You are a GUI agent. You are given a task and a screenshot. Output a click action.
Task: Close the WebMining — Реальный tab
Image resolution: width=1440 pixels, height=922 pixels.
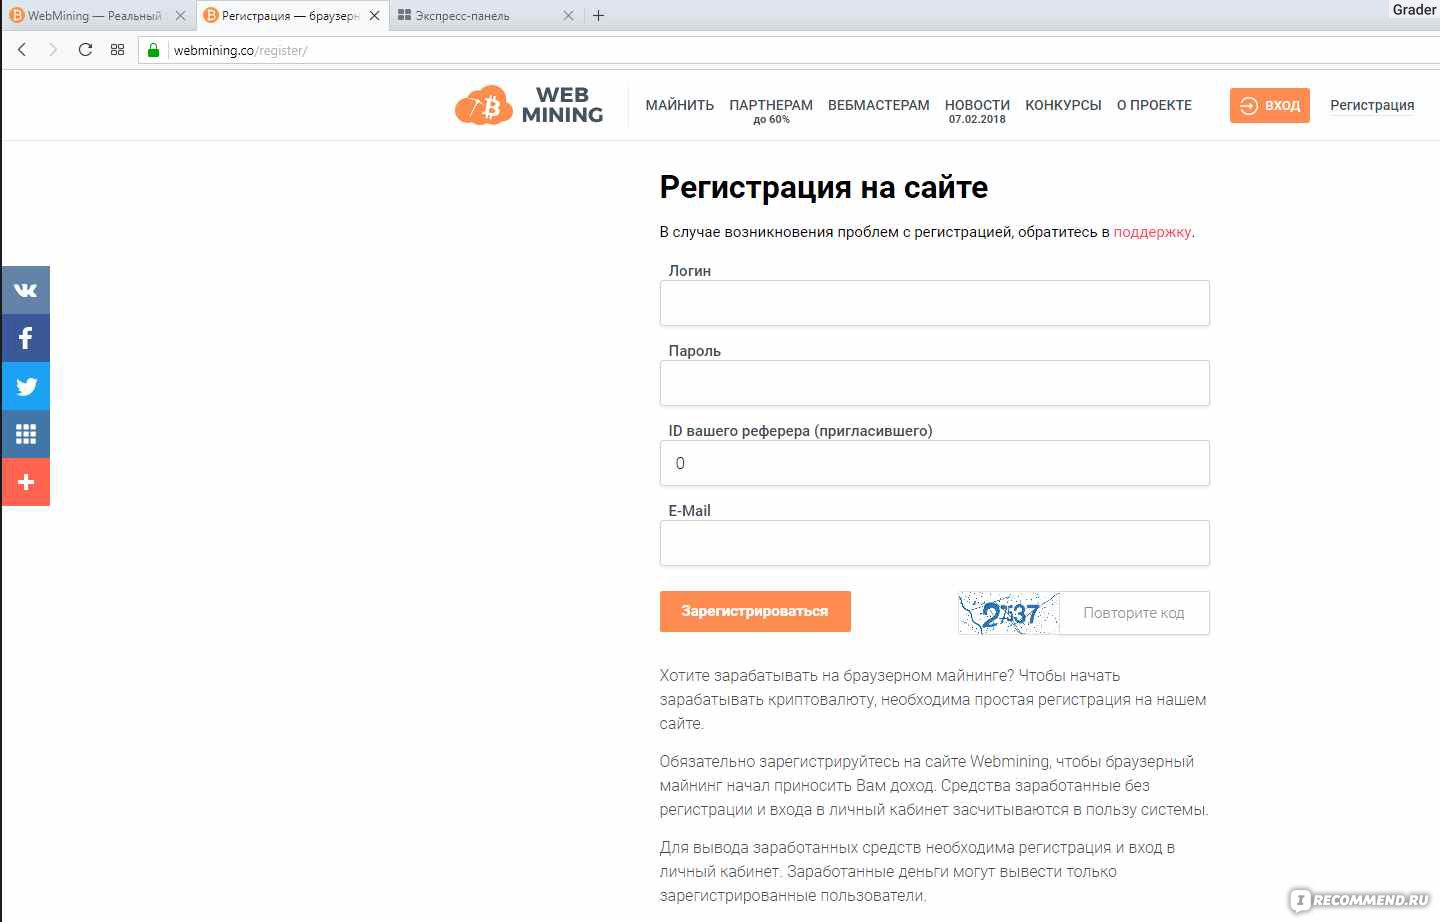pos(180,16)
